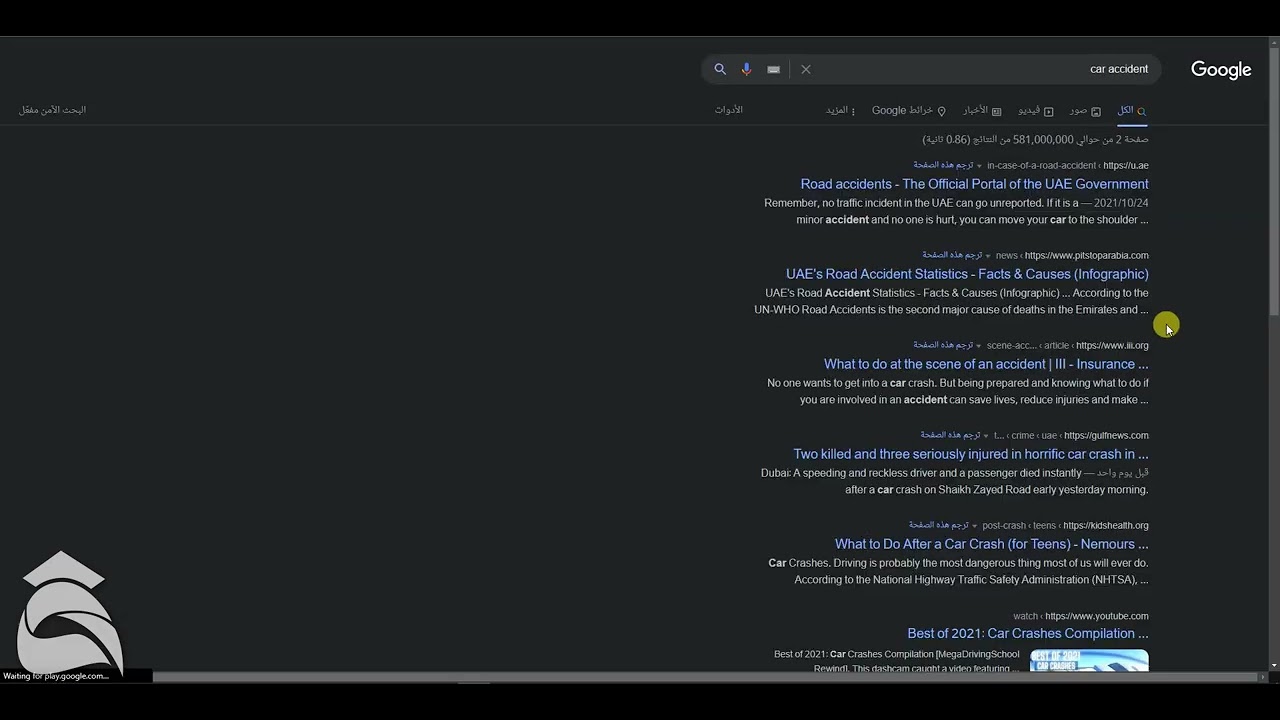Click the Car Crashes Compilation video thumbnail
Image resolution: width=1280 pixels, height=720 pixels.
pos(1089,661)
